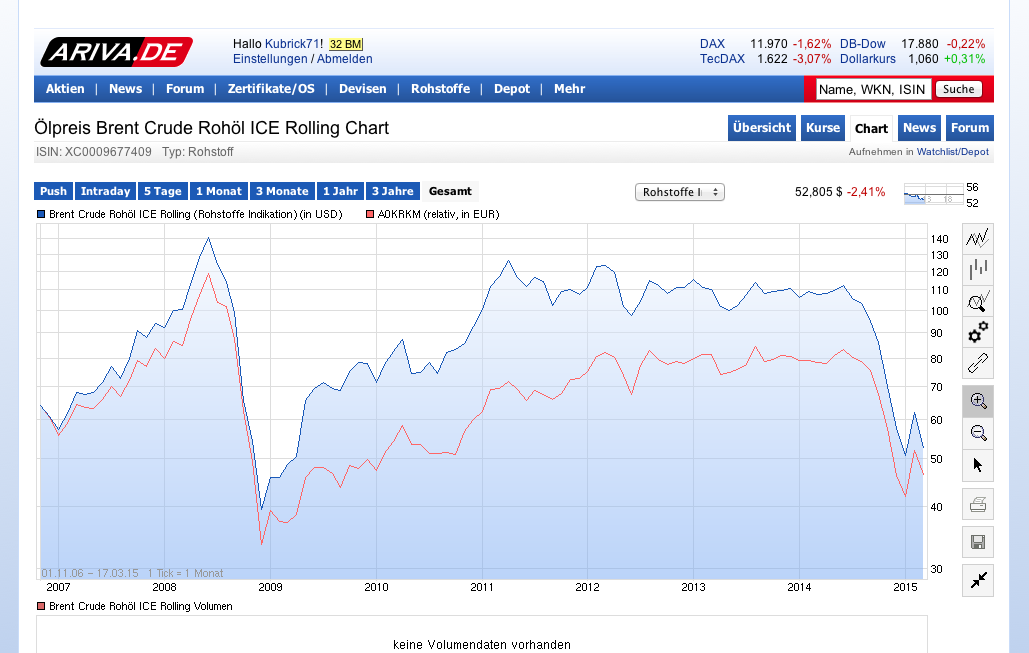Viewport: 1029px width, 653px height.
Task: Collapse the chart with the inward arrows icon
Action: click(x=977, y=580)
